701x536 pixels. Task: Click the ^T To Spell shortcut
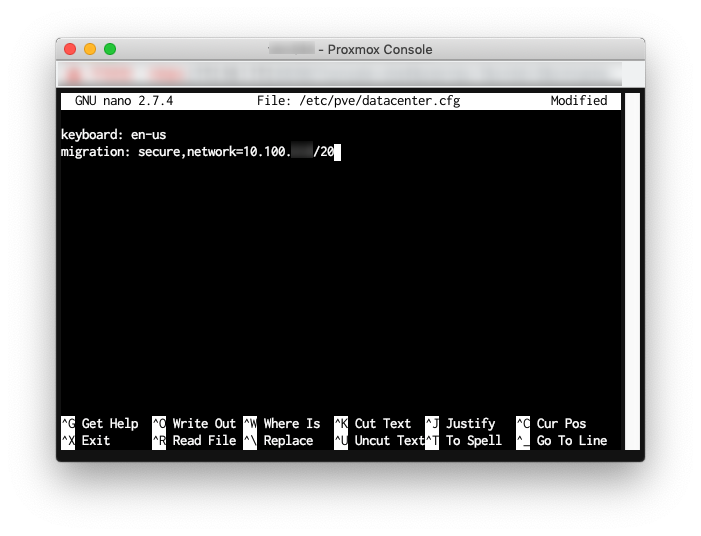point(463,441)
